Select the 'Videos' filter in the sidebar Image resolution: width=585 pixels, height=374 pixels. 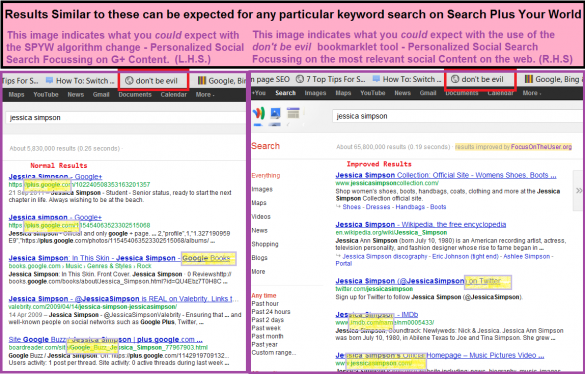click(x=261, y=216)
